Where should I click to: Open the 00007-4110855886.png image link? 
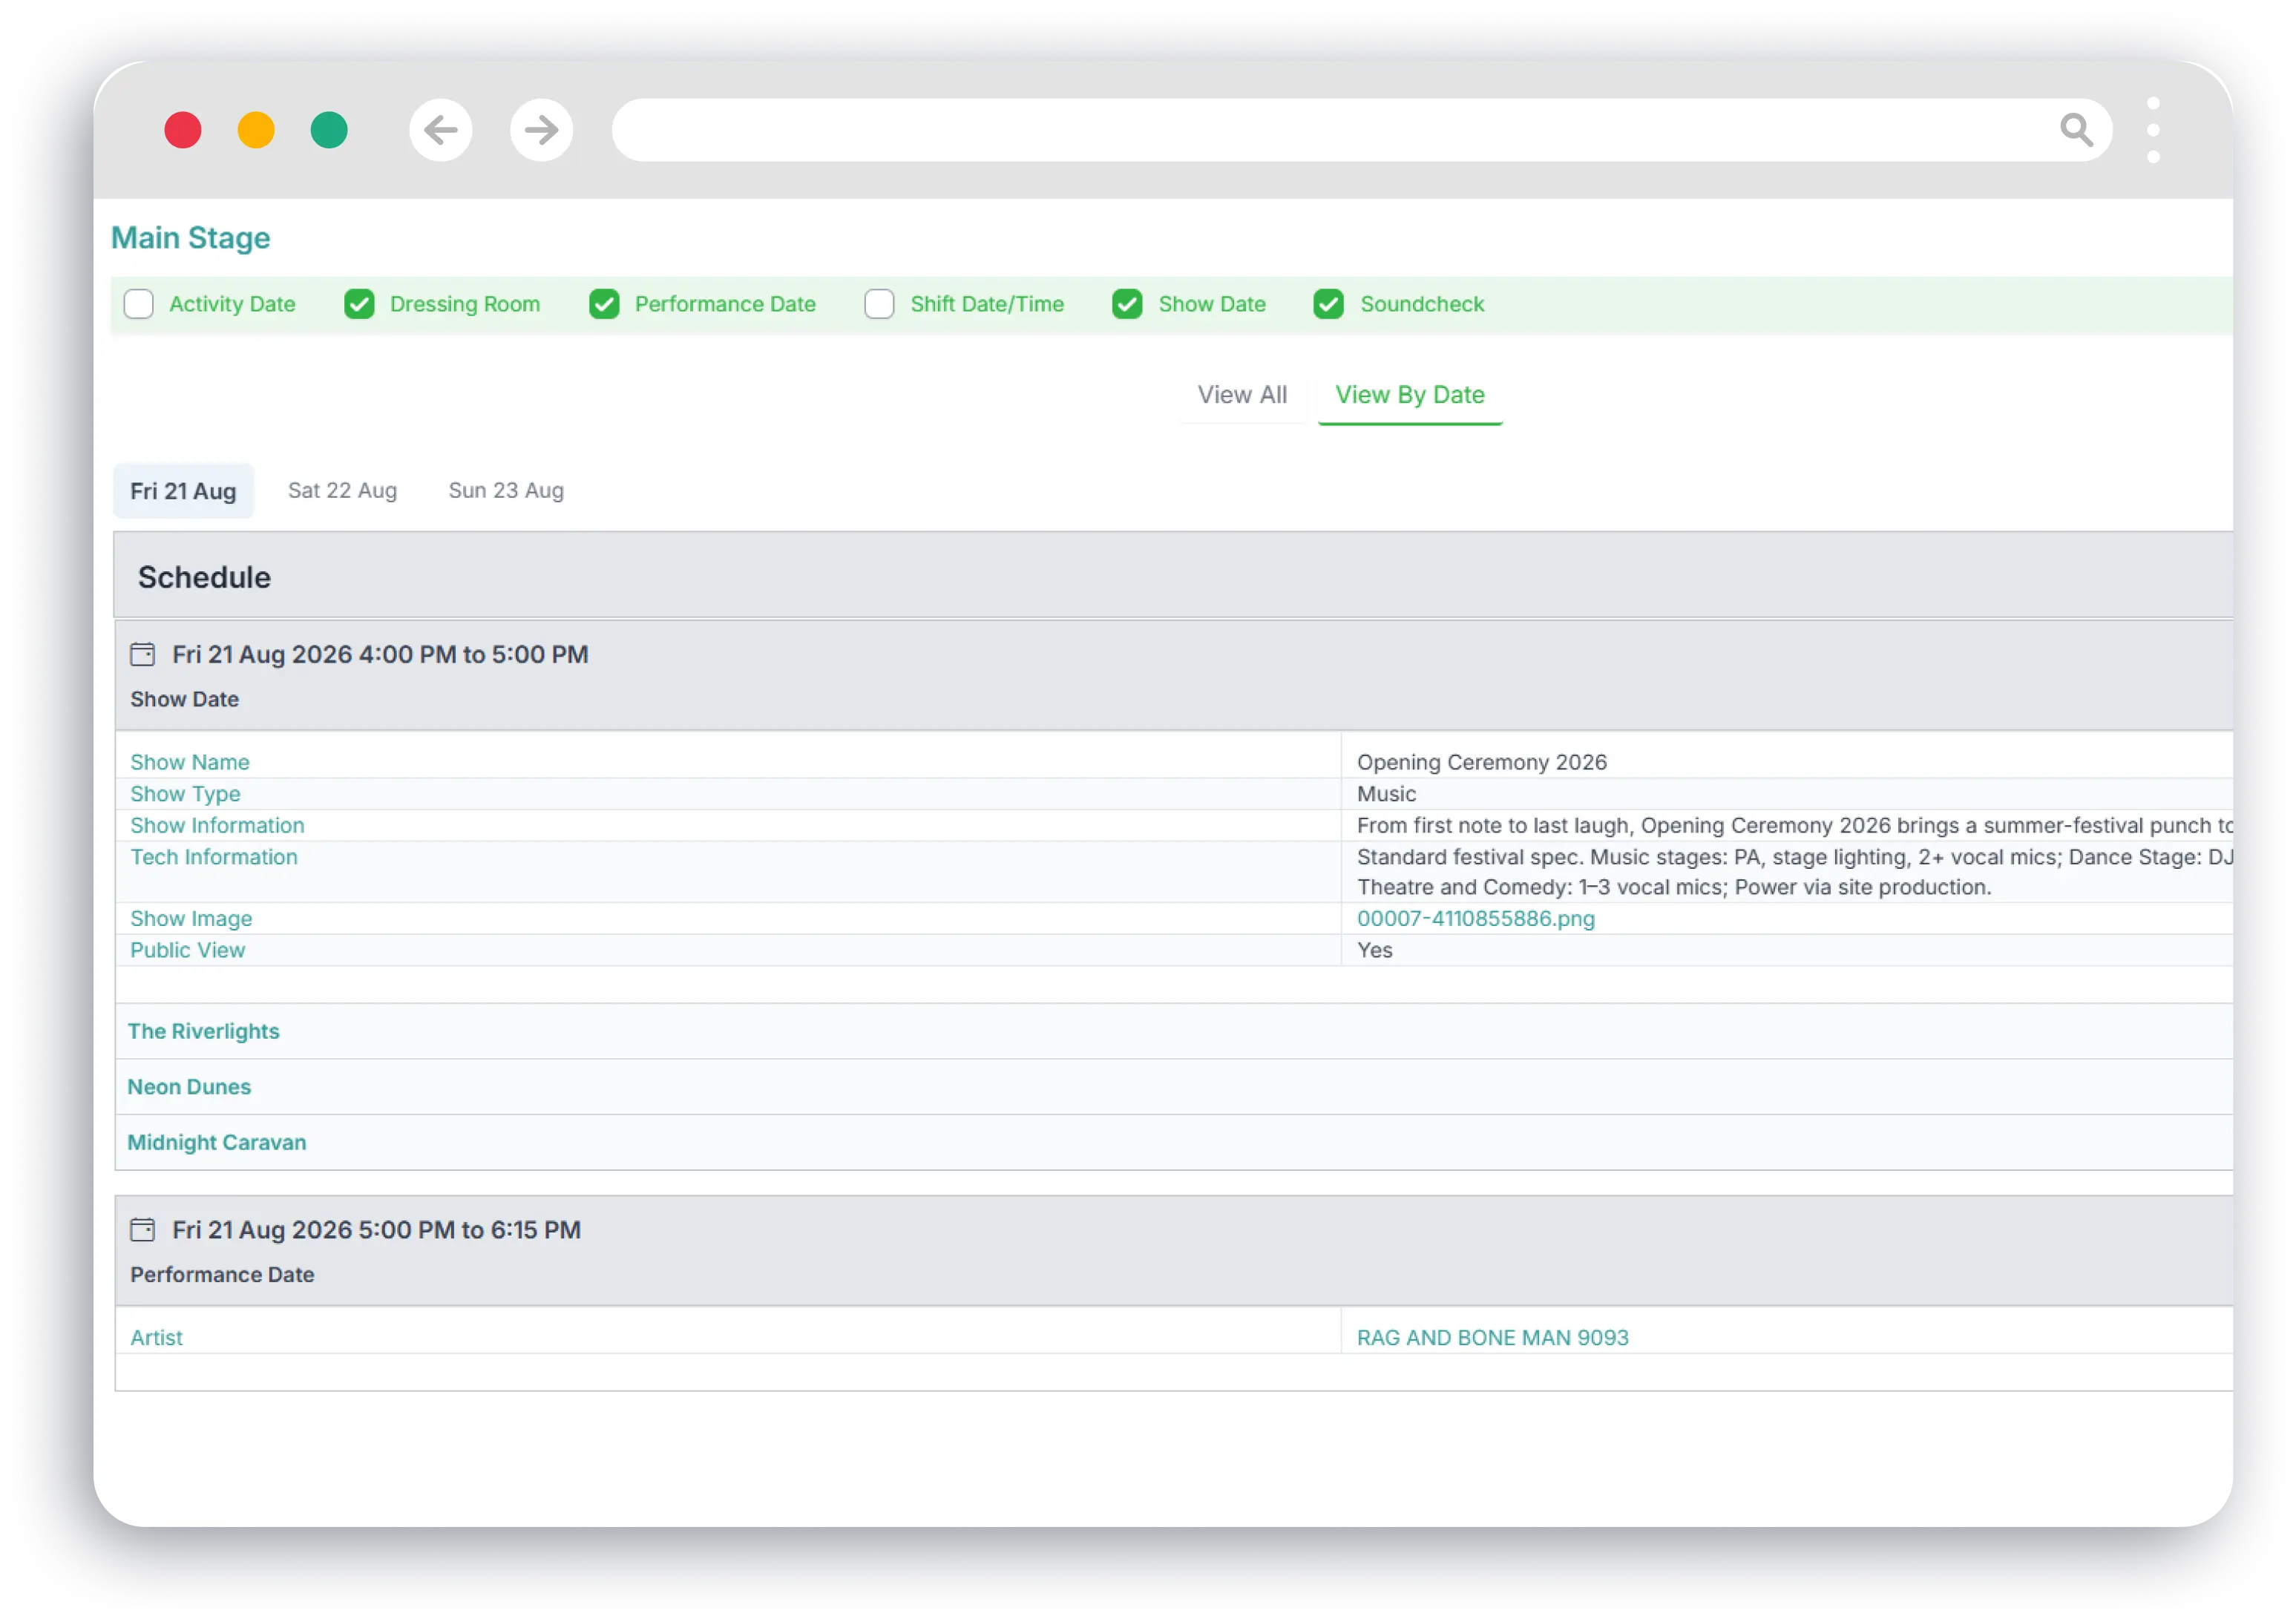pos(1475,918)
